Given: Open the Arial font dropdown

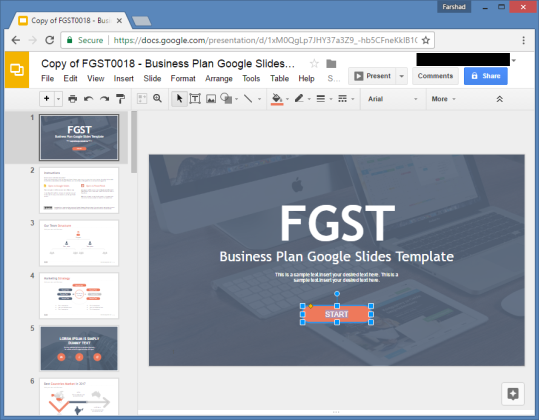Looking at the screenshot, I should point(393,99).
